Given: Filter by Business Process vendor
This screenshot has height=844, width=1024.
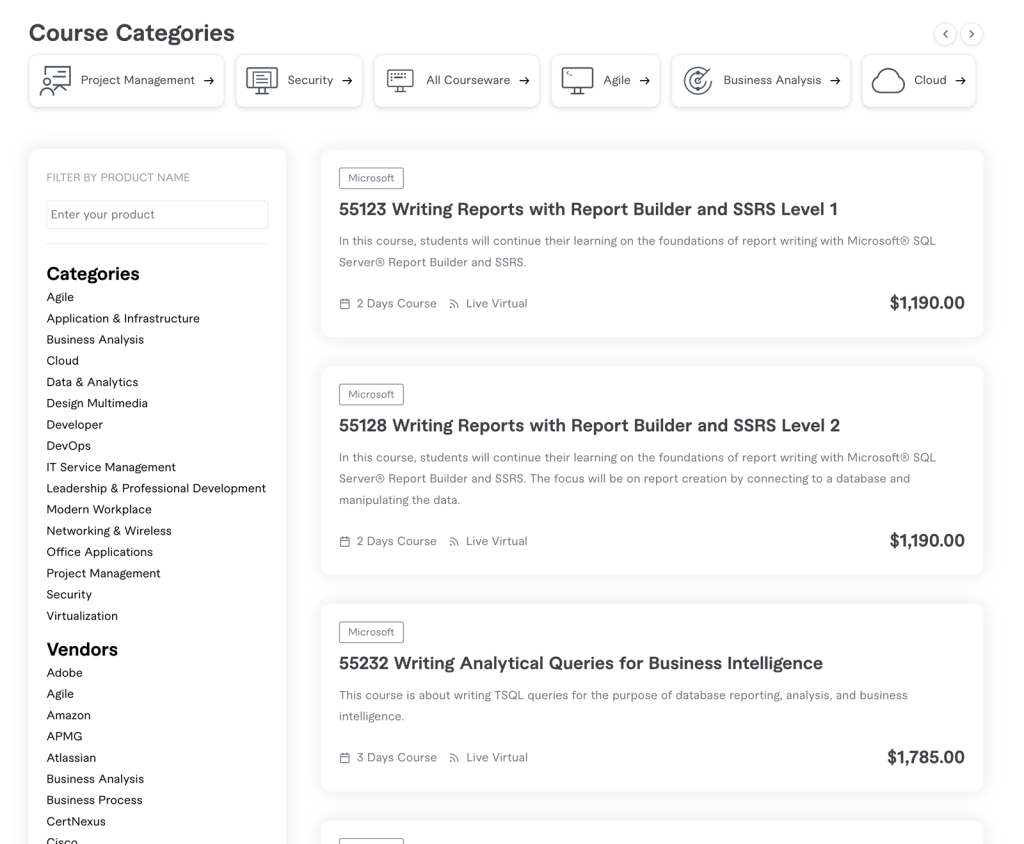Looking at the screenshot, I should (x=94, y=800).
